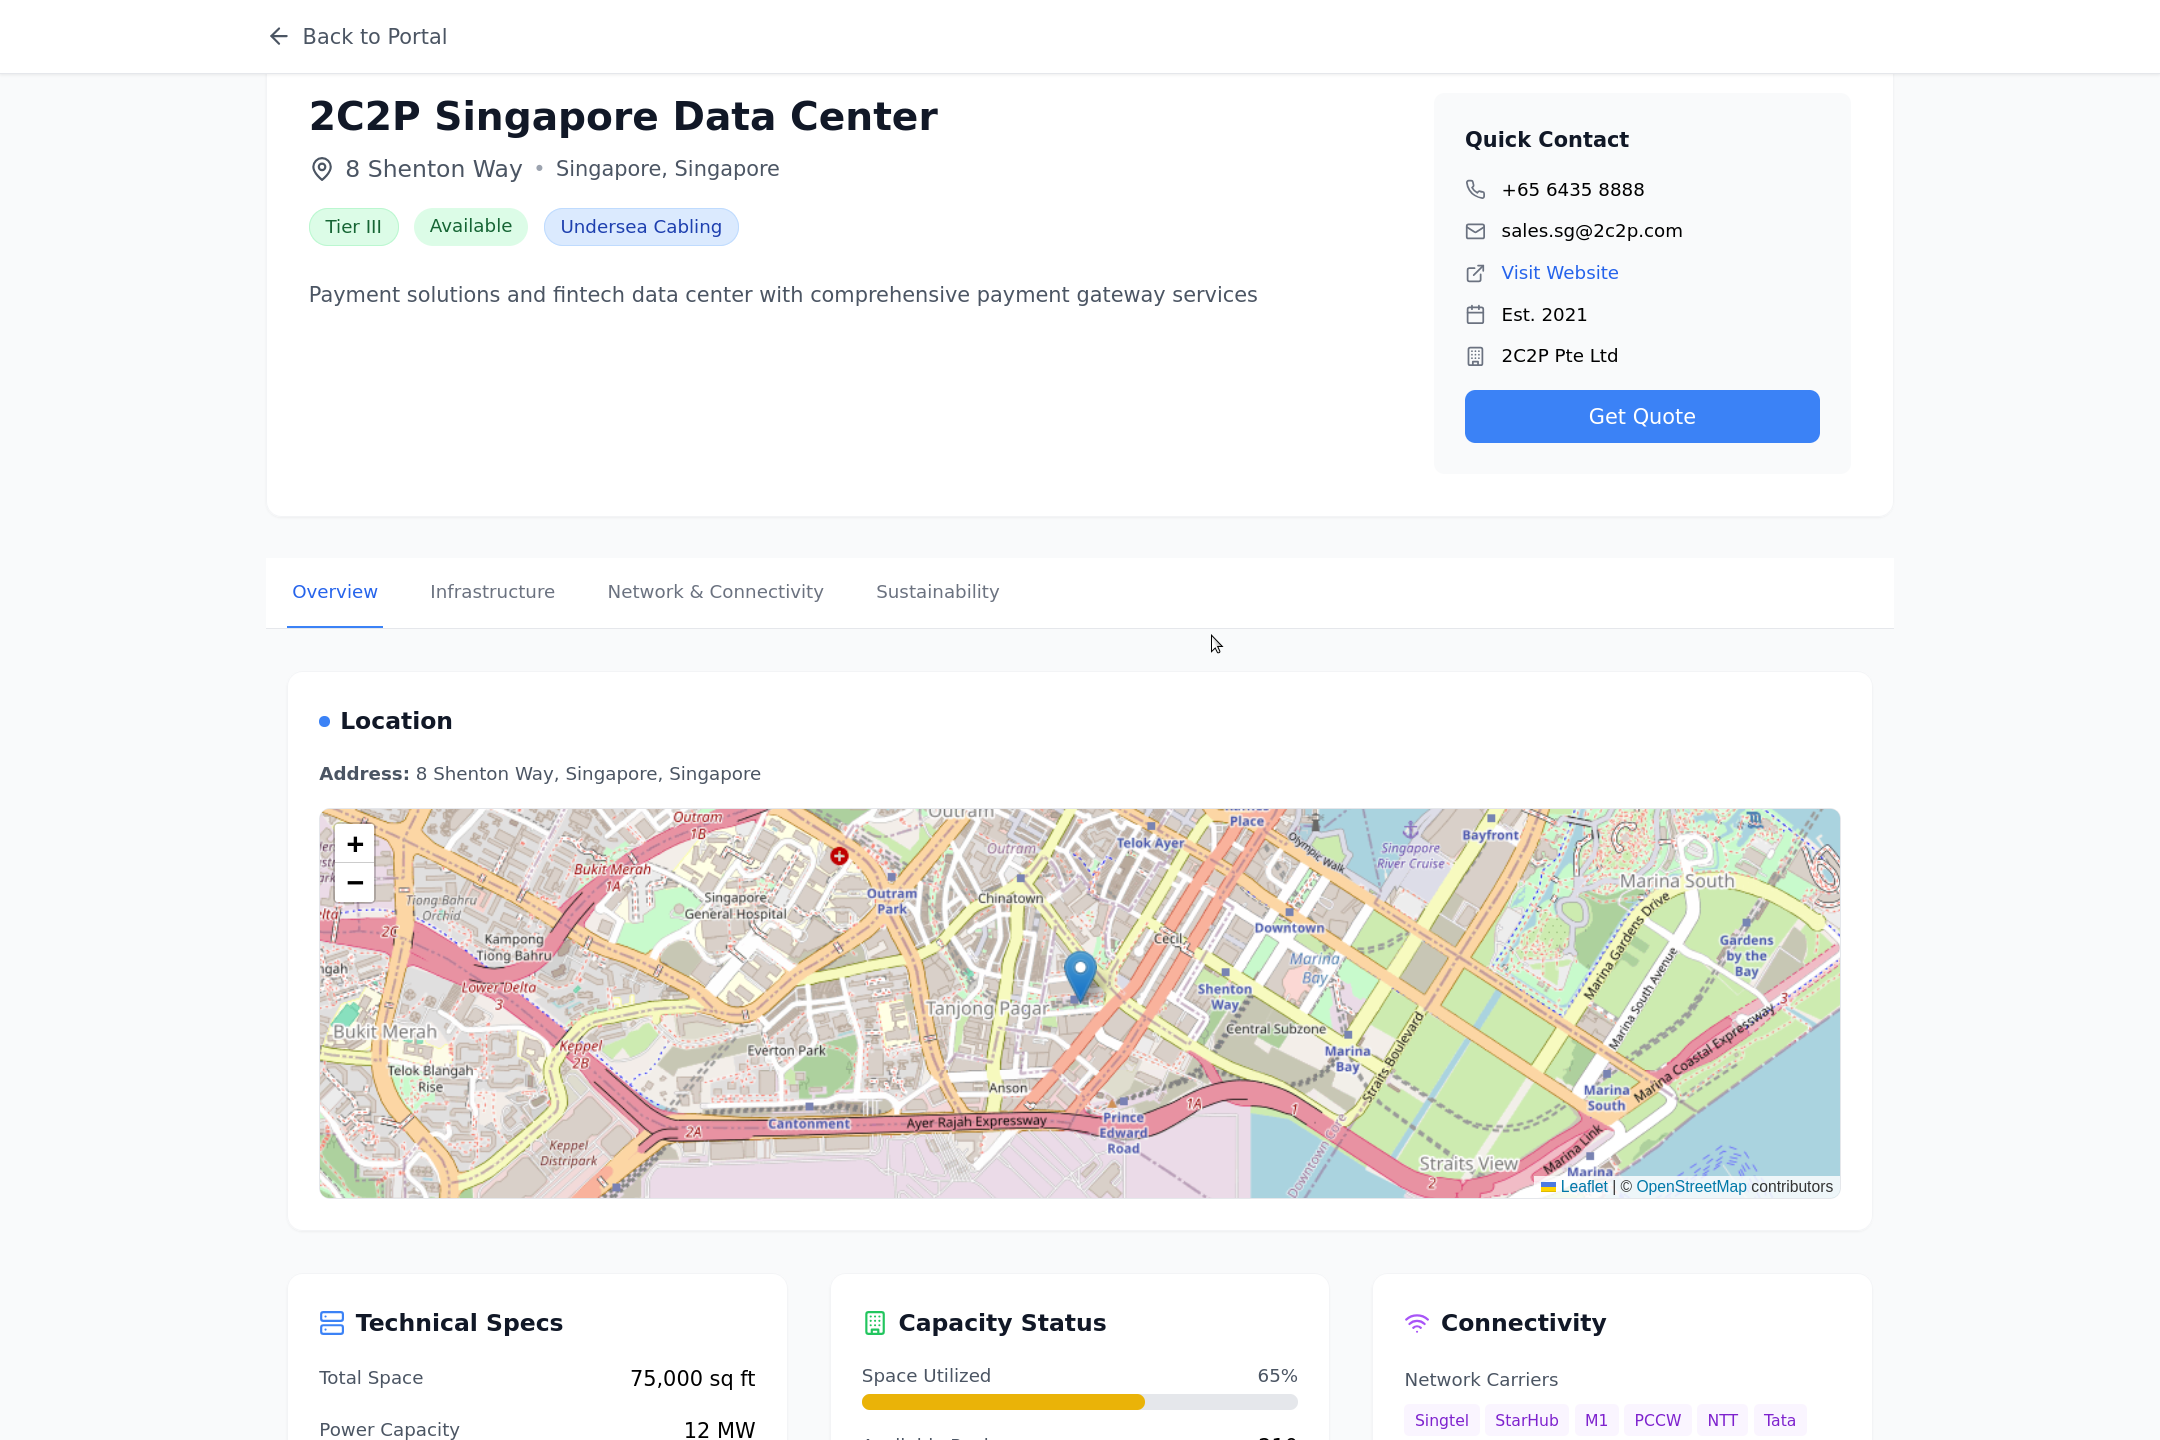Select the Sustainability tab
Viewport: 2160px width, 1440px height.
coord(937,592)
